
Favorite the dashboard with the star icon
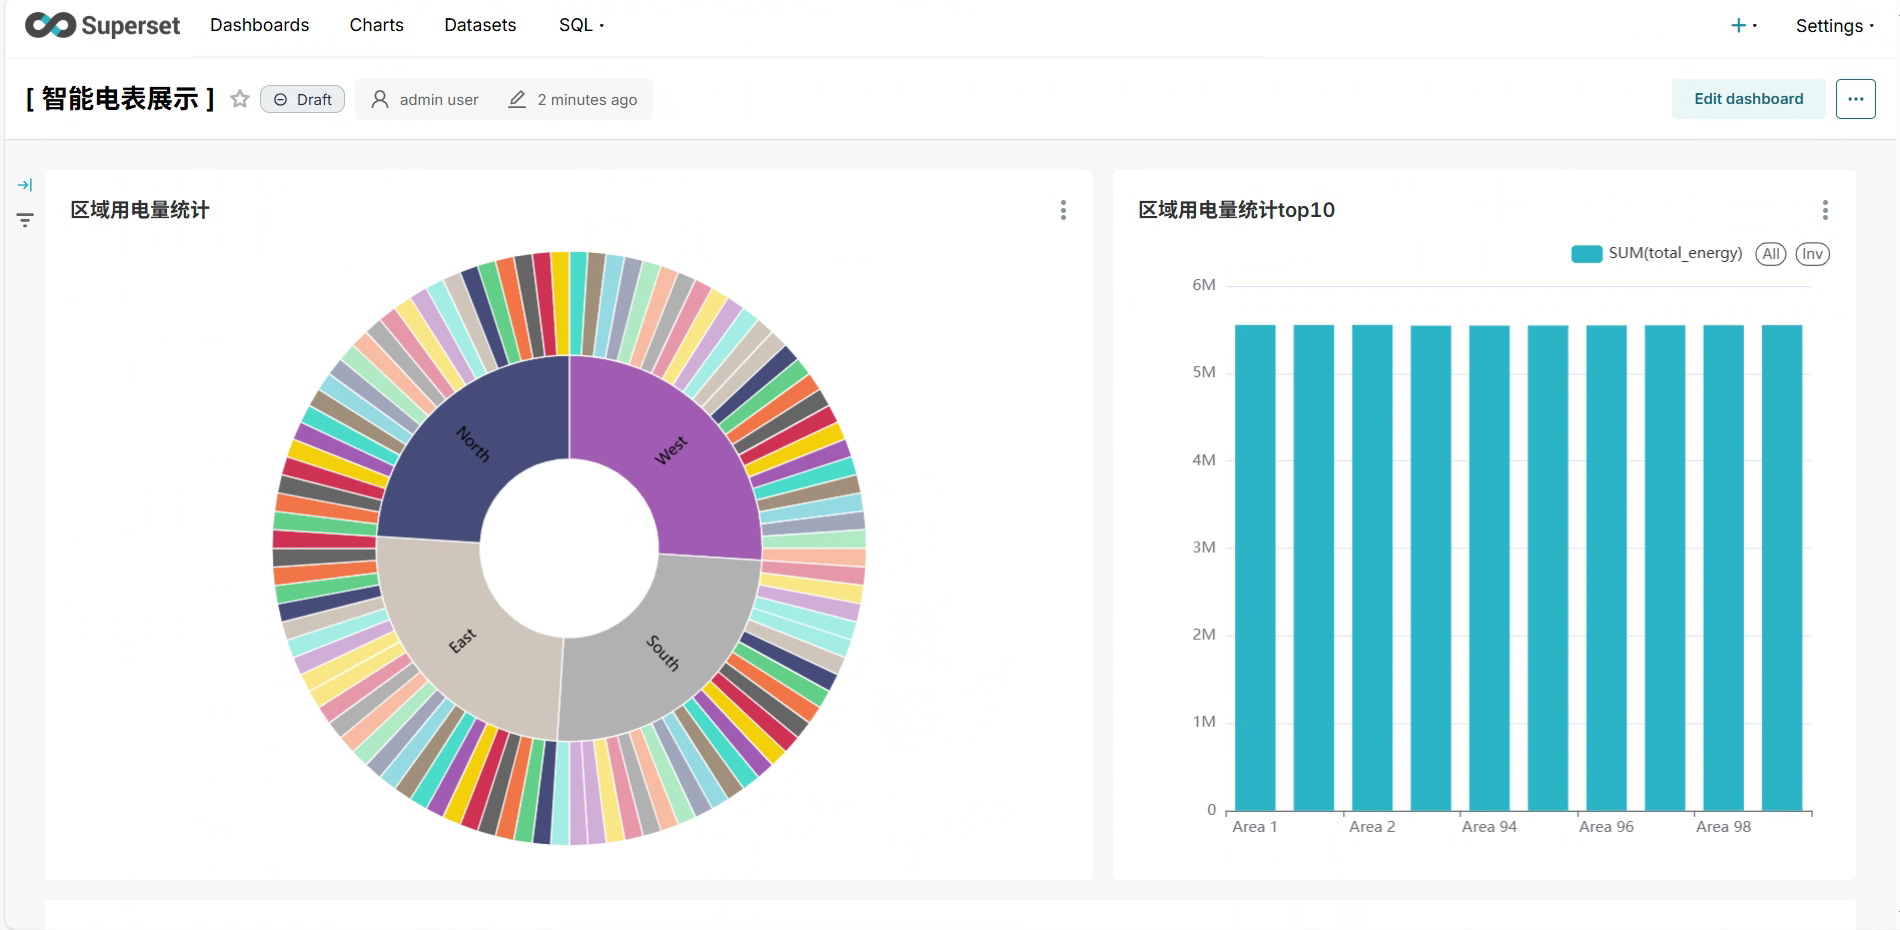coord(240,99)
